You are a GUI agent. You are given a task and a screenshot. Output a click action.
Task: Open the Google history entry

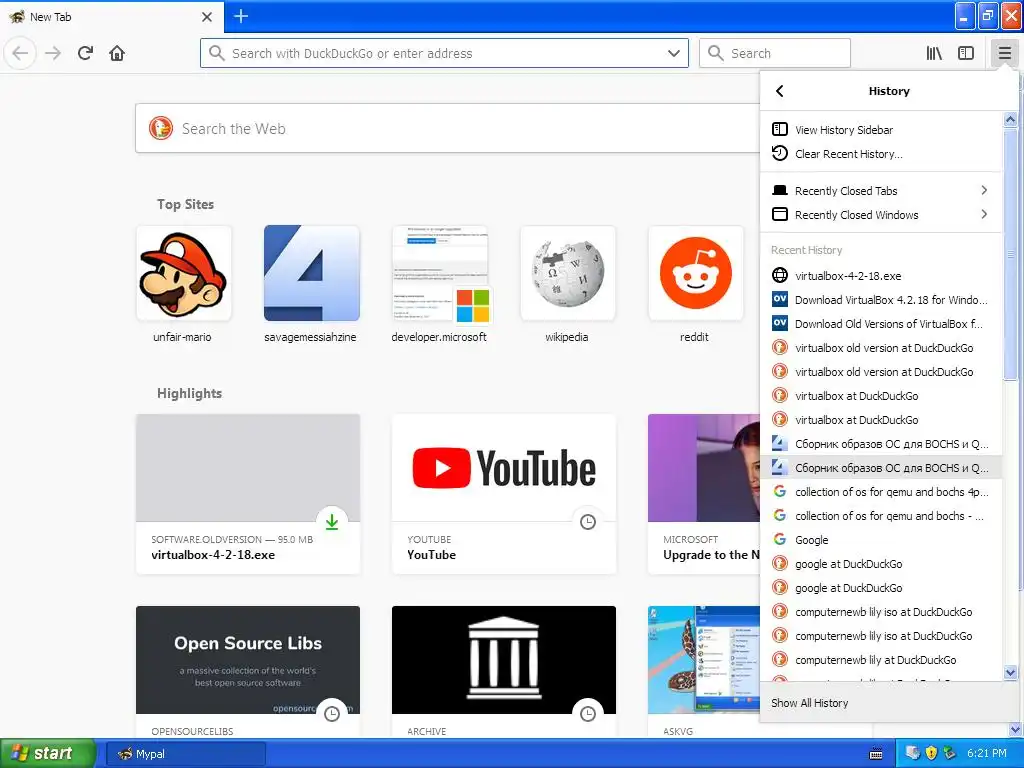[881, 539]
